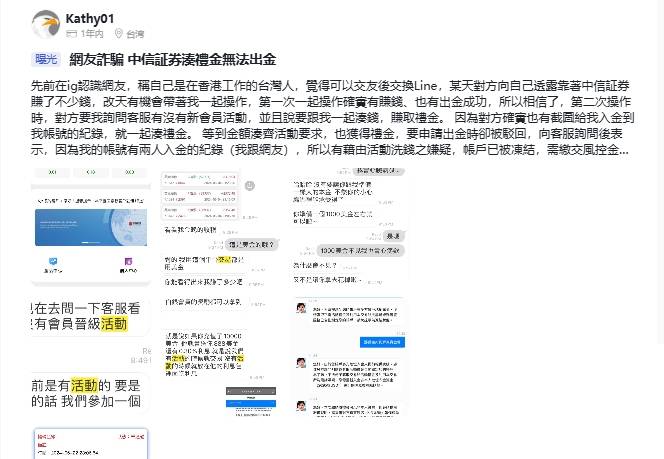664x459 pixels.
Task: Open the Kathy01 username link
Action: click(90, 18)
